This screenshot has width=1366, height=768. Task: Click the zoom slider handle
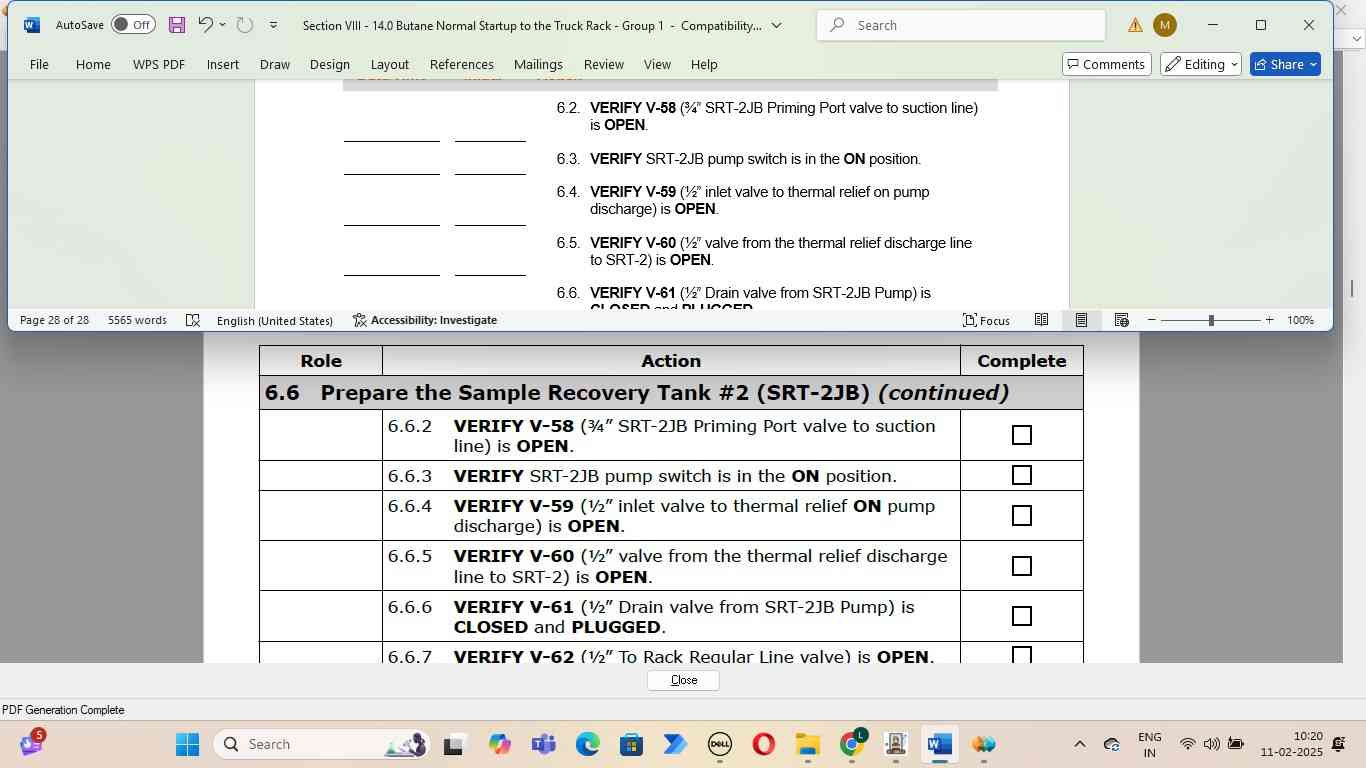coord(1211,320)
